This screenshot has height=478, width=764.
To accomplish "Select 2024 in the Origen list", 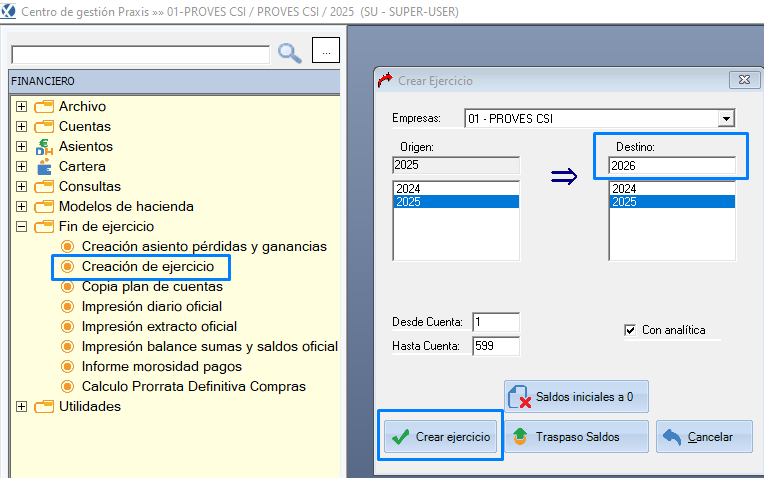I will point(456,189).
